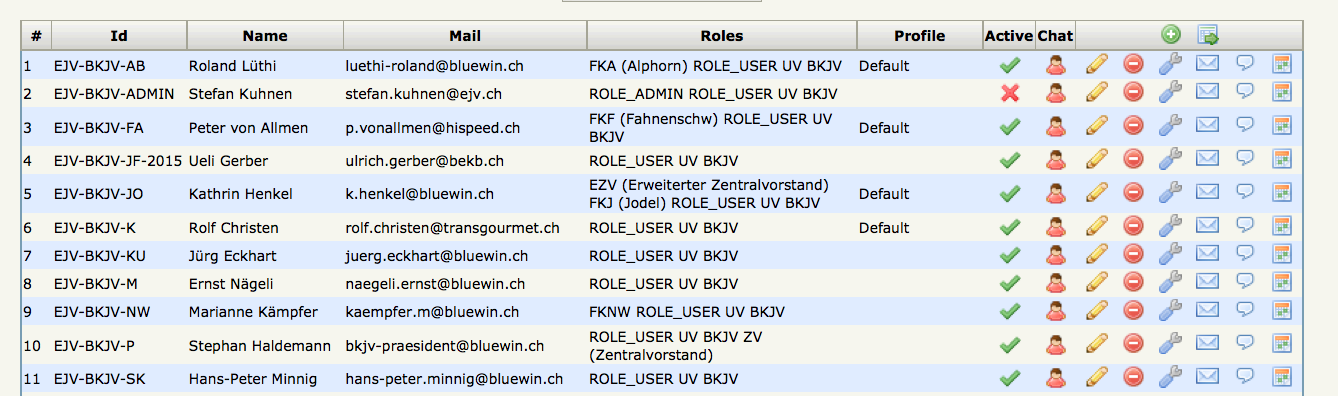
Task: Sort by the Name column header
Action: click(x=265, y=36)
